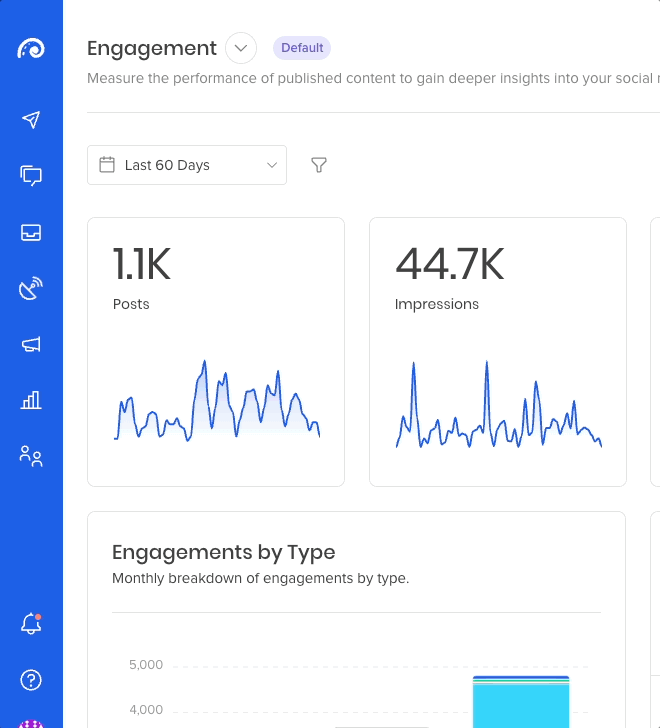Viewport: 660px width, 728px height.
Task: Open help via the question mark icon
Action: click(x=31, y=680)
